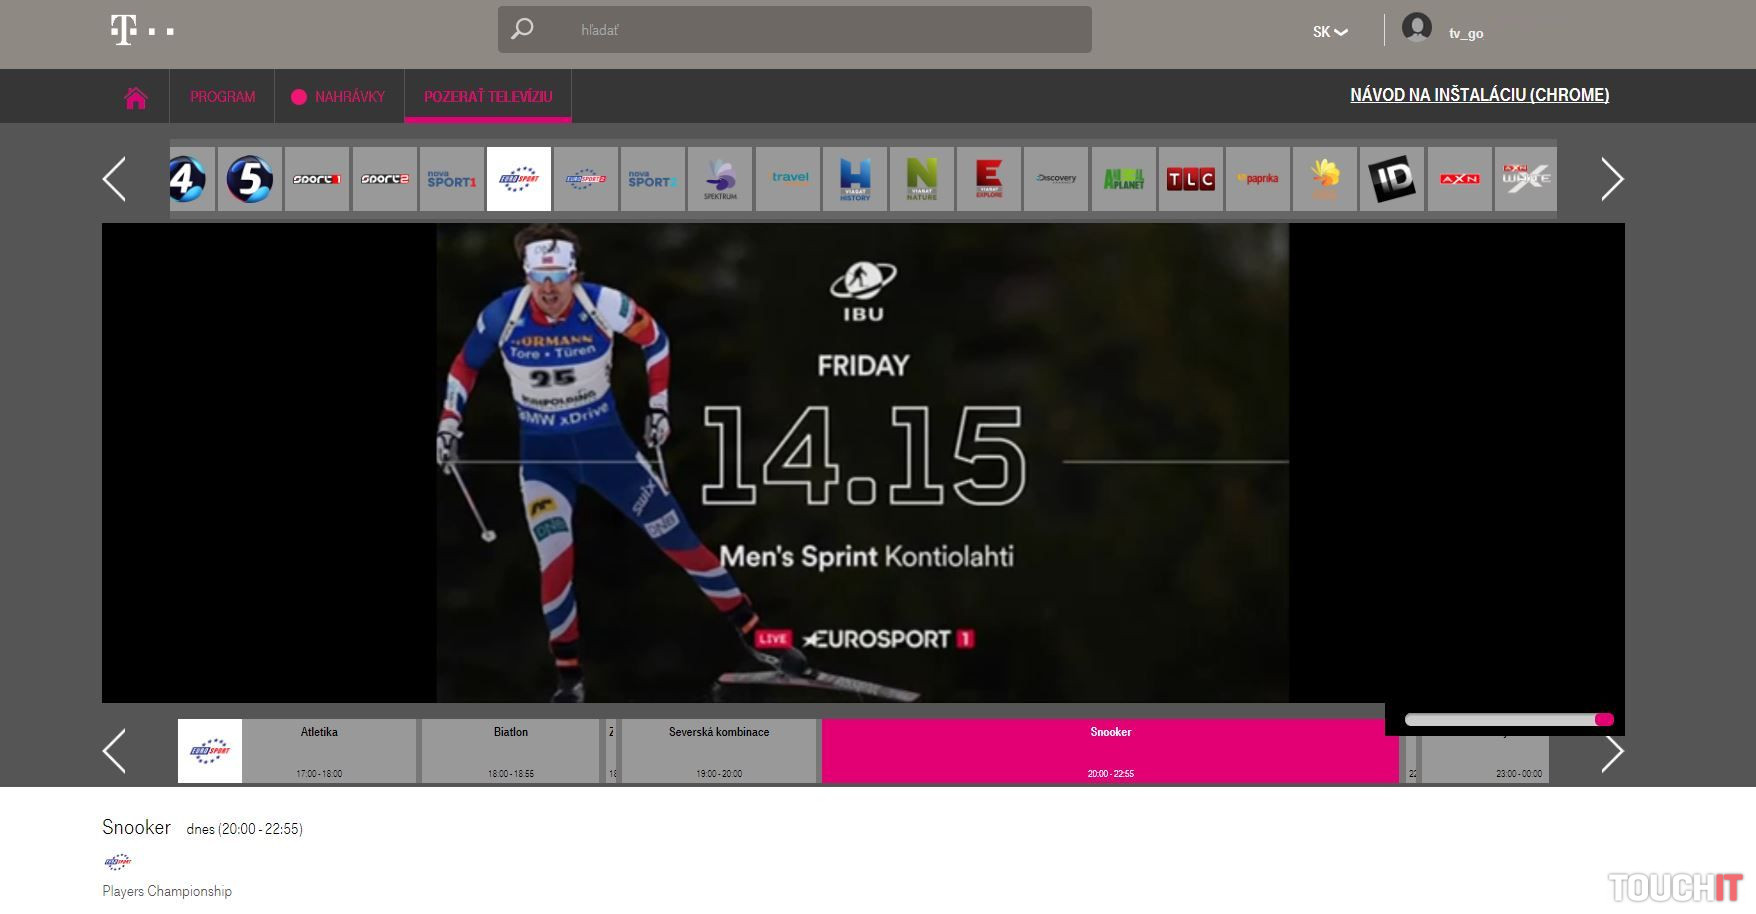The image size is (1756, 914).
Task: Select the Investigation Discovery (ID) channel
Action: [1391, 179]
